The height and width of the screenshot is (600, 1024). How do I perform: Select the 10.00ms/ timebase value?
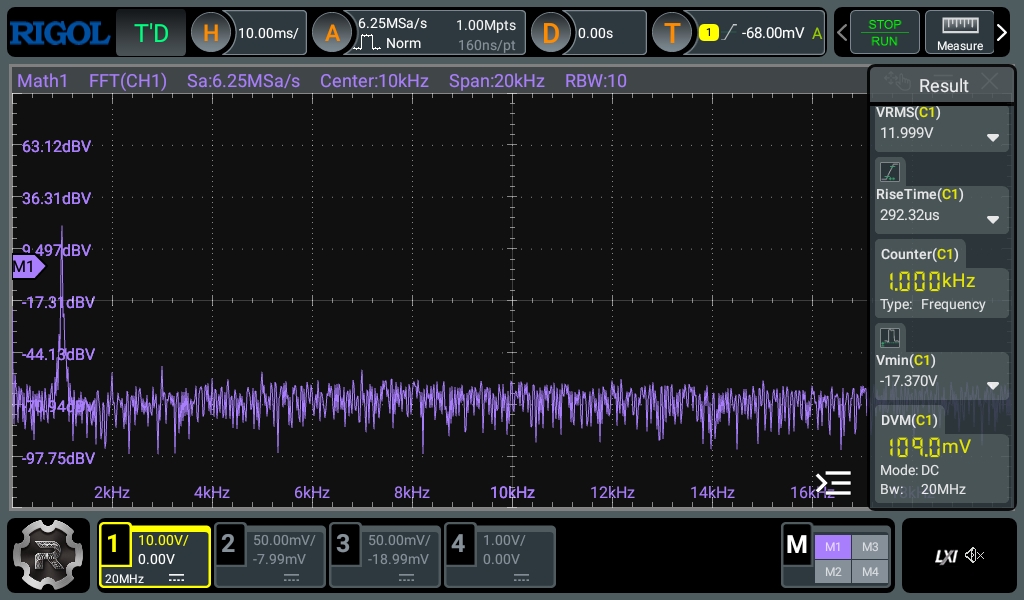268,33
